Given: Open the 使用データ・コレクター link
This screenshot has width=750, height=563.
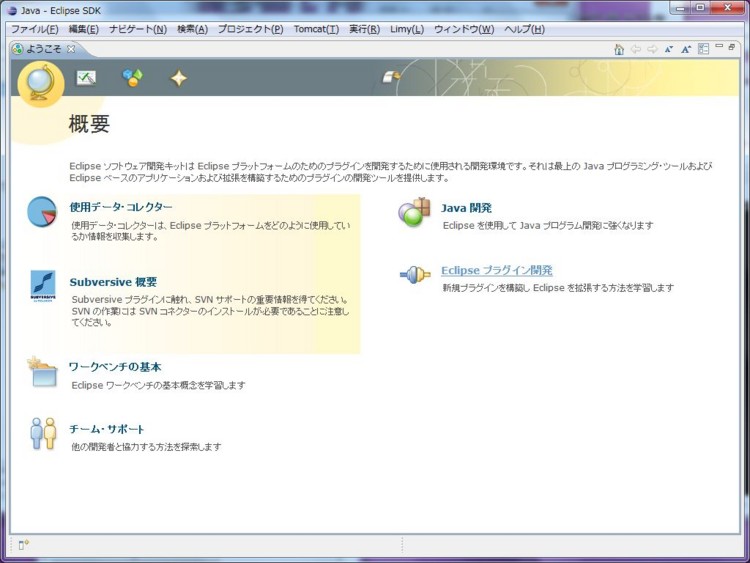Looking at the screenshot, I should click(x=121, y=207).
